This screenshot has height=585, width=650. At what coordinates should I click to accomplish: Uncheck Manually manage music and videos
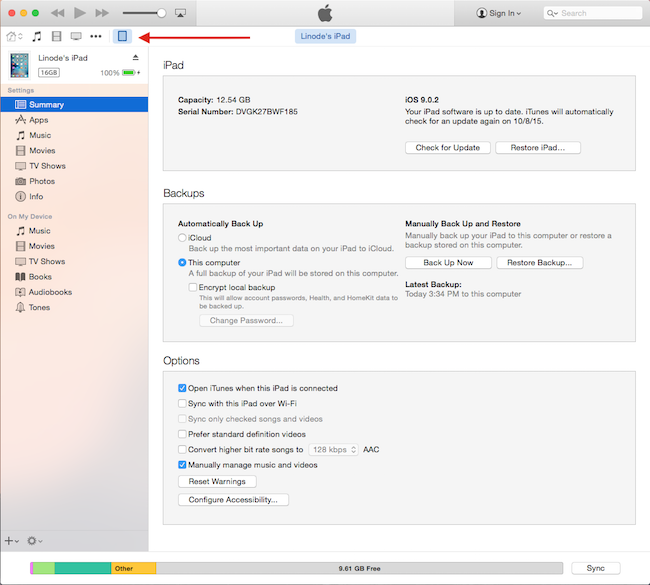tap(182, 465)
